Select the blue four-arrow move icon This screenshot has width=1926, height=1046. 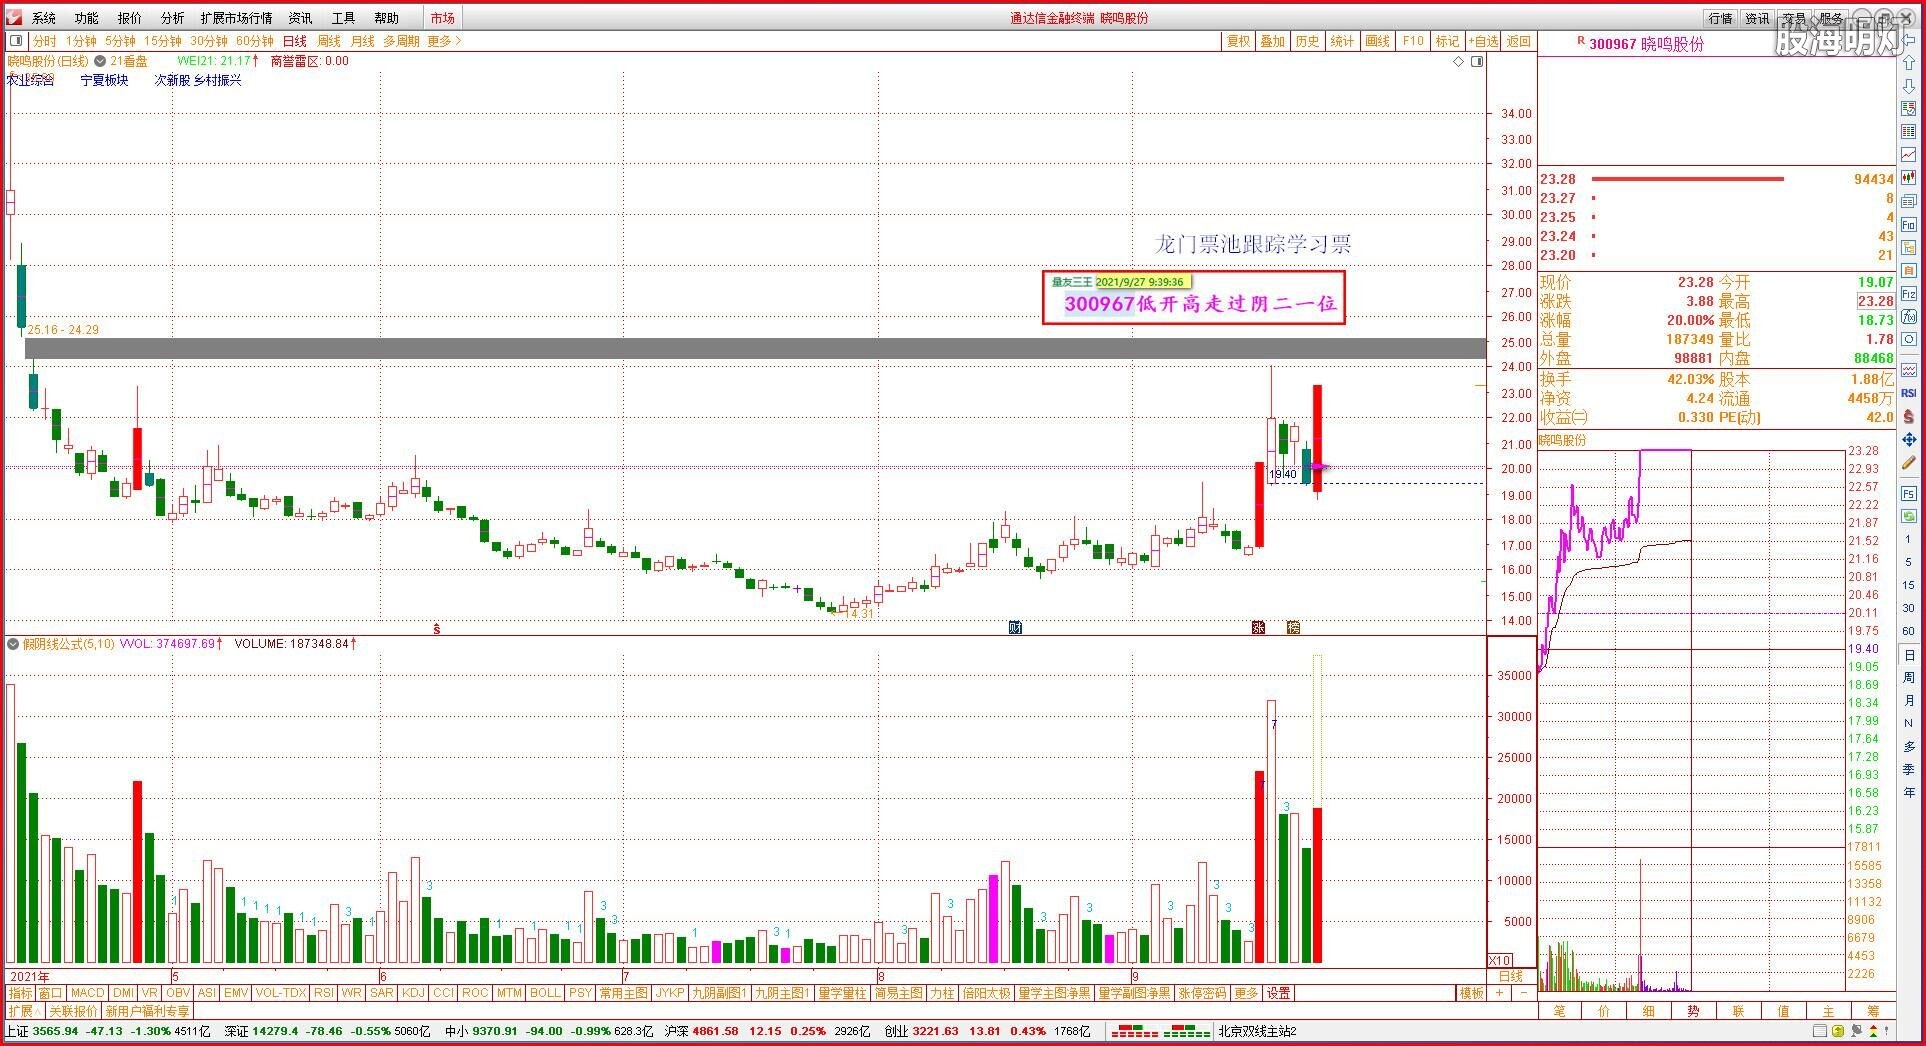pos(1909,439)
